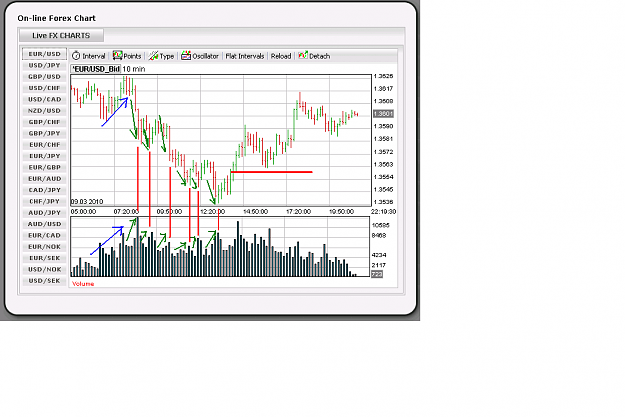Click Flat Intervals in the toolbar
The image size is (625, 417).
(x=245, y=56)
